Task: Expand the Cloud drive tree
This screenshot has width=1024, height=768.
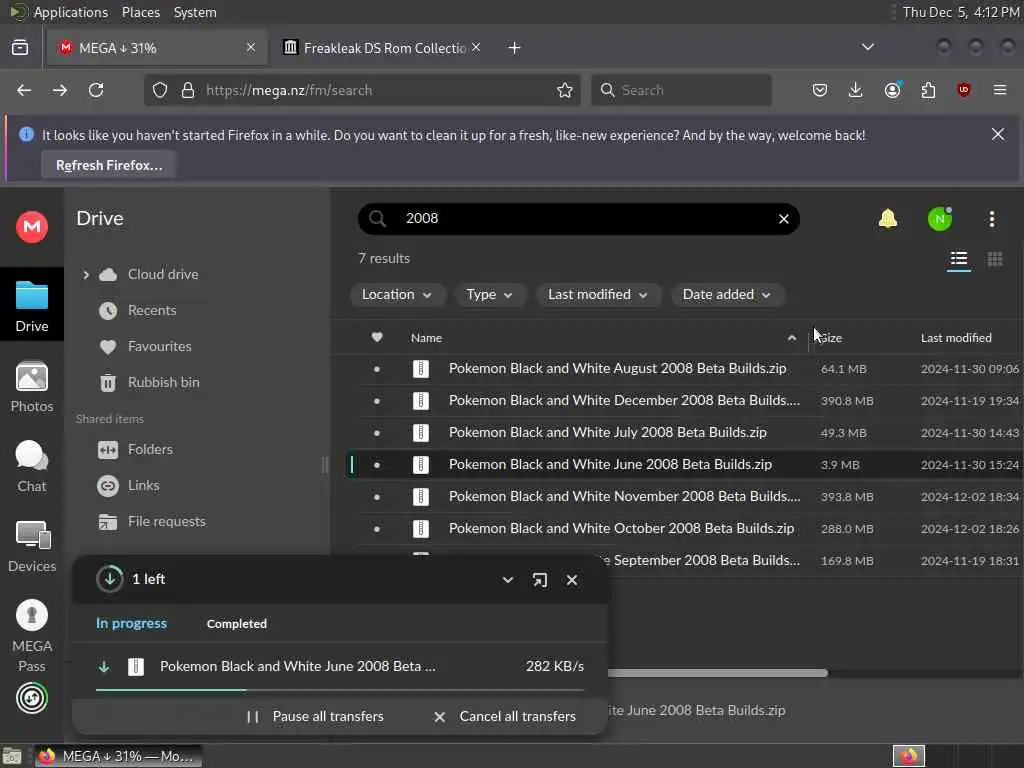Action: coord(86,275)
